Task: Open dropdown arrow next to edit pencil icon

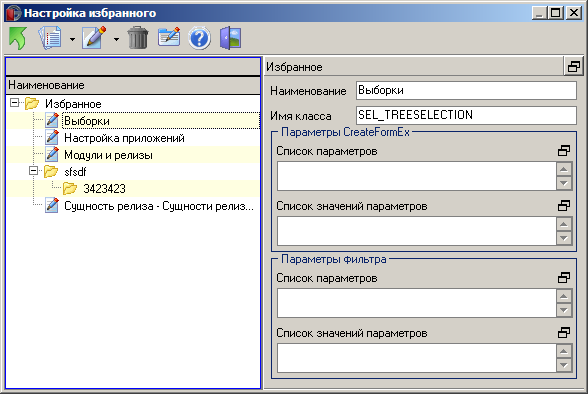Action: point(116,39)
